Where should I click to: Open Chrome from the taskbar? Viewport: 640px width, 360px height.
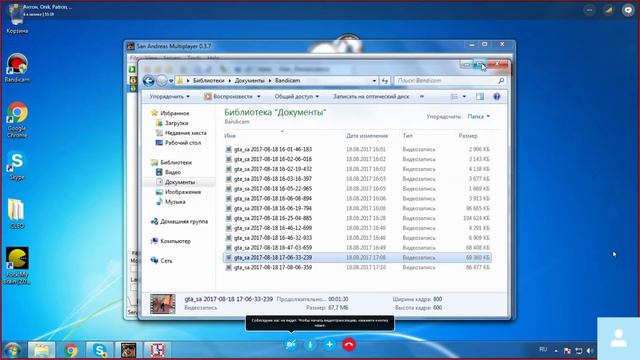[71, 350]
